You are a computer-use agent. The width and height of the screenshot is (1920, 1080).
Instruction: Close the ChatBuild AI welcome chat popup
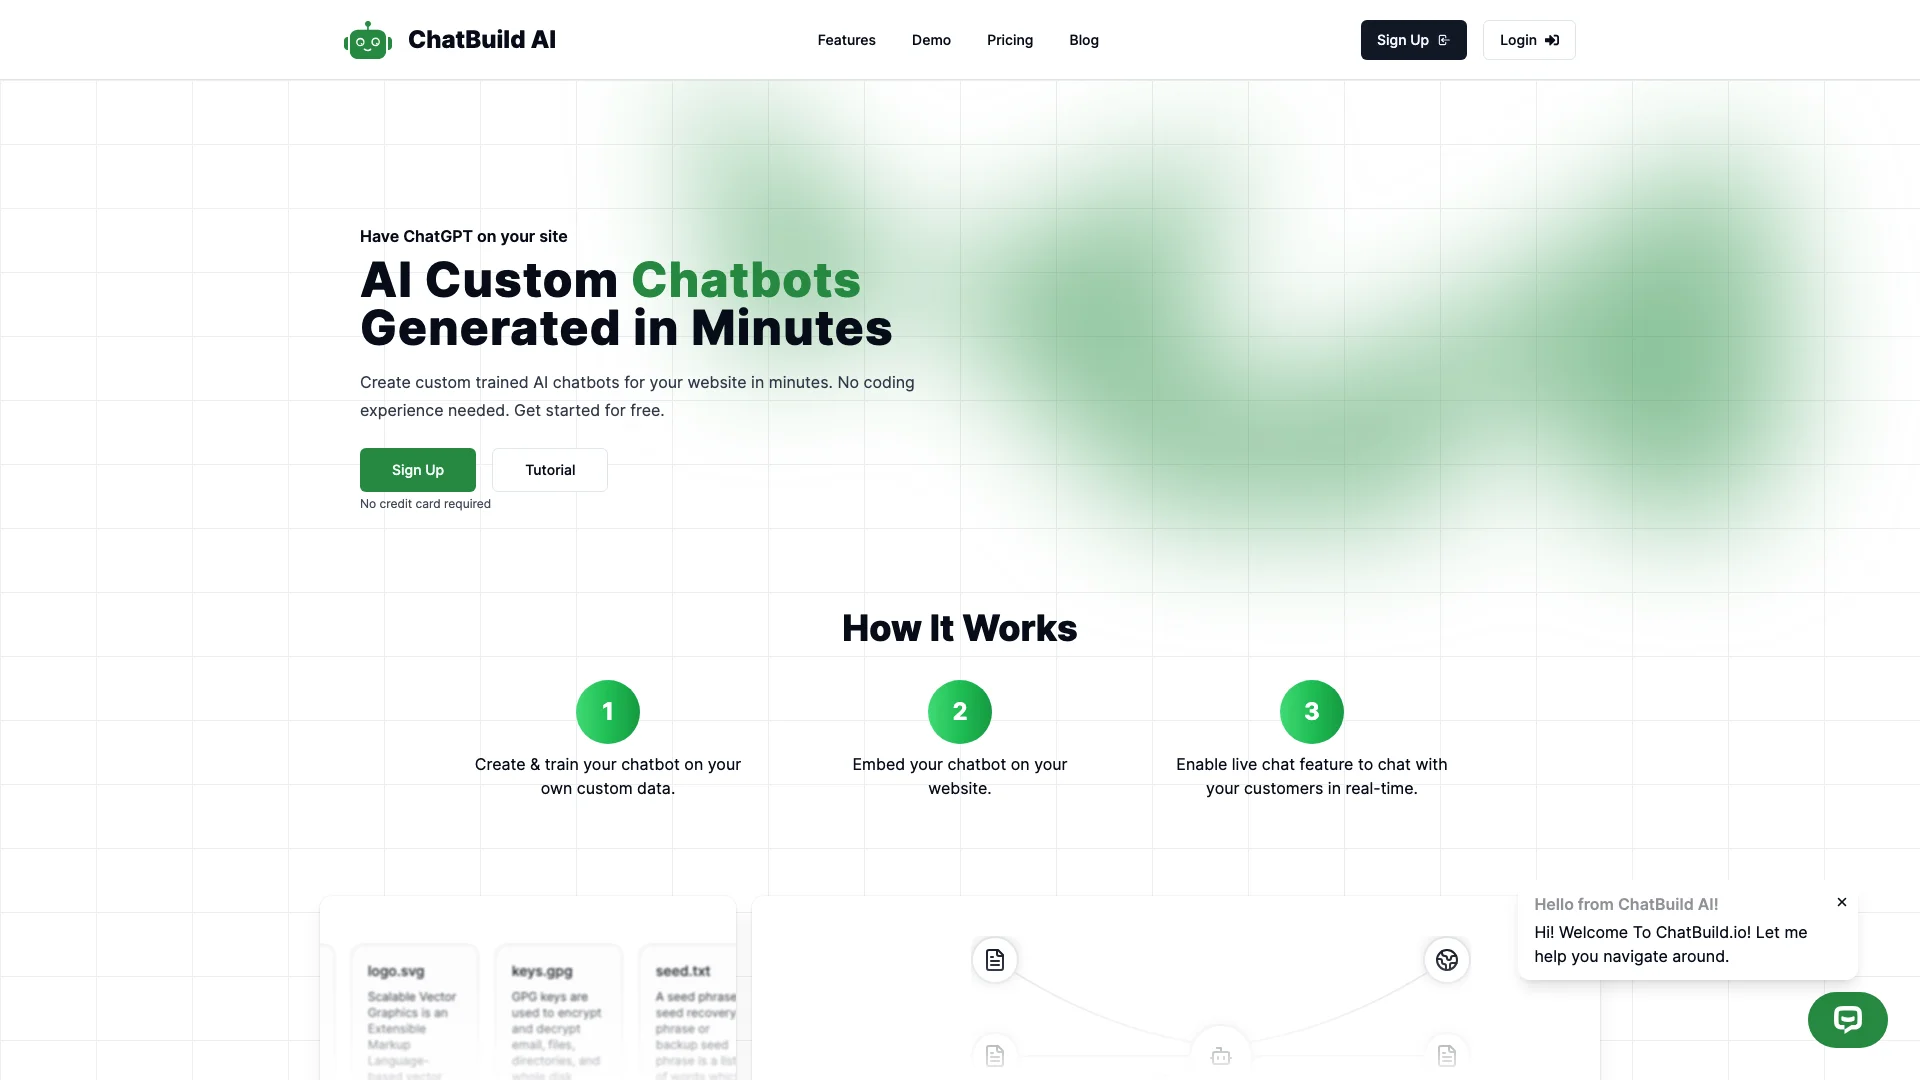tap(1841, 902)
